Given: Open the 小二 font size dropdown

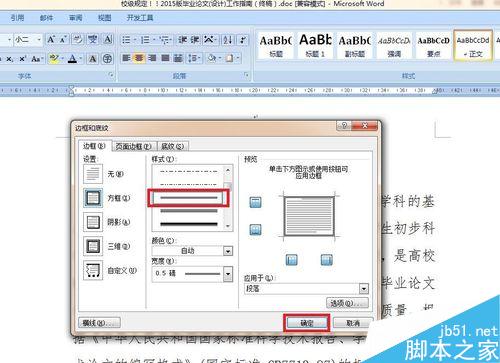Looking at the screenshot, I should [x=39, y=40].
